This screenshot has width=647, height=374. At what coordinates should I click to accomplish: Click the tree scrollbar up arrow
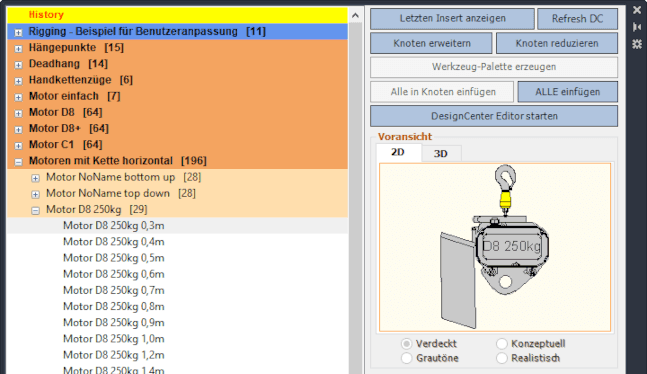(355, 16)
